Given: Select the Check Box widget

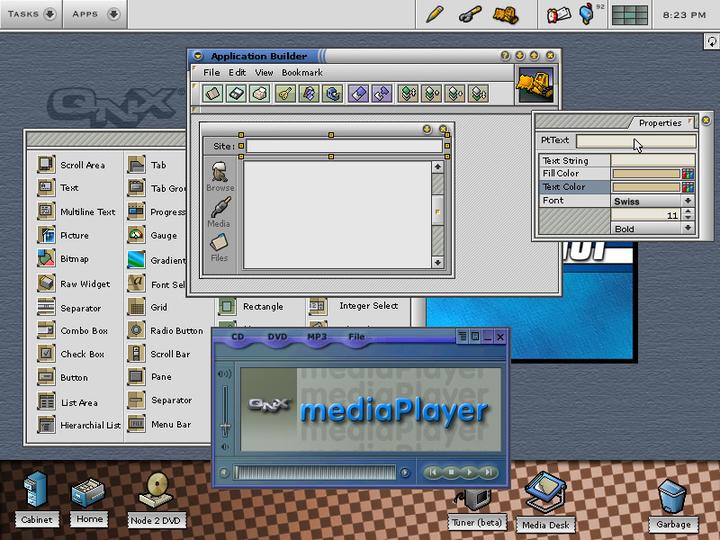Looking at the screenshot, I should pyautogui.click(x=46, y=354).
